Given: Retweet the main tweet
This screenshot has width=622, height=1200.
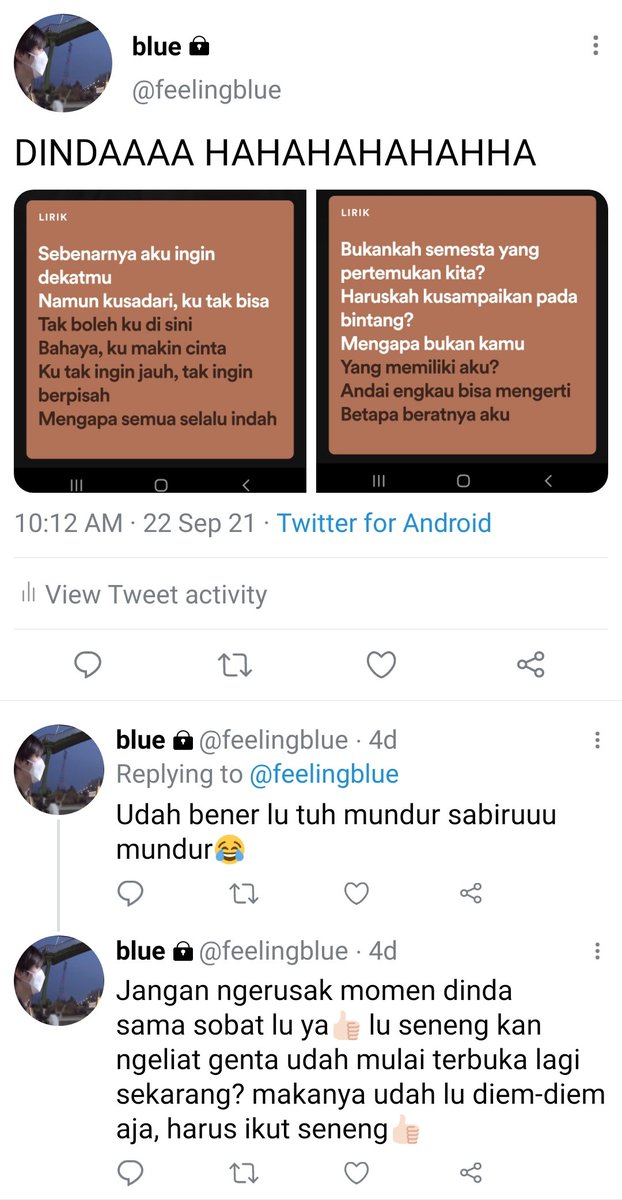Looking at the screenshot, I should click(236, 664).
